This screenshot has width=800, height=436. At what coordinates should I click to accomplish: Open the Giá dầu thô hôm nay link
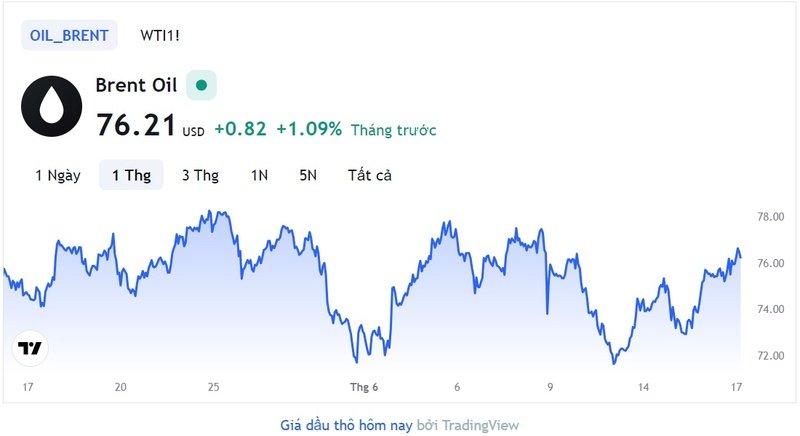click(346, 425)
